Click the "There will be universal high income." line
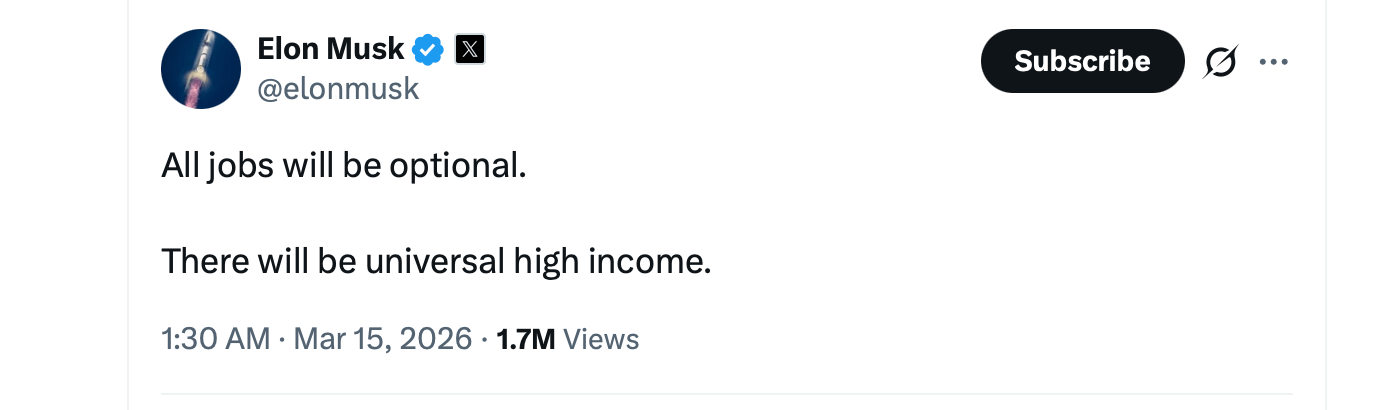 436,261
